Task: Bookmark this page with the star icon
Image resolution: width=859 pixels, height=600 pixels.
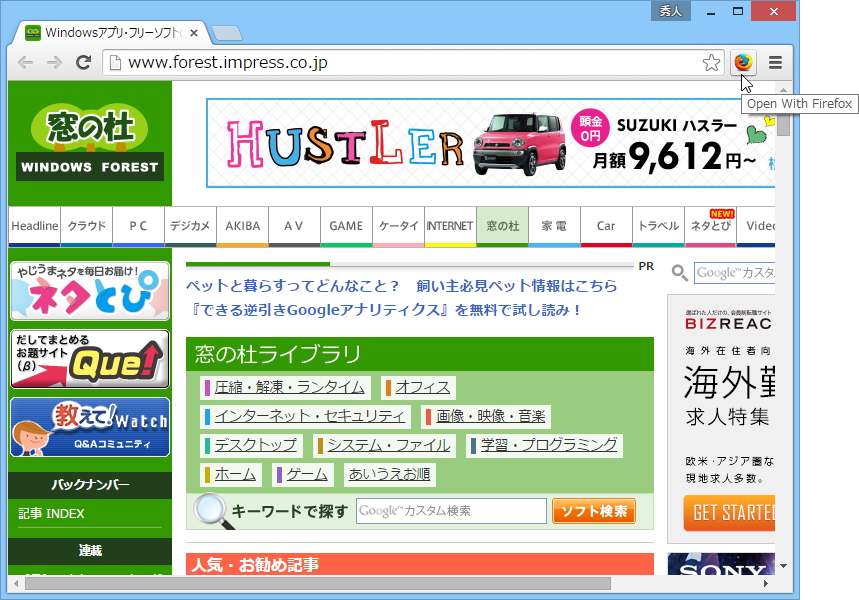Action: pyautogui.click(x=711, y=62)
